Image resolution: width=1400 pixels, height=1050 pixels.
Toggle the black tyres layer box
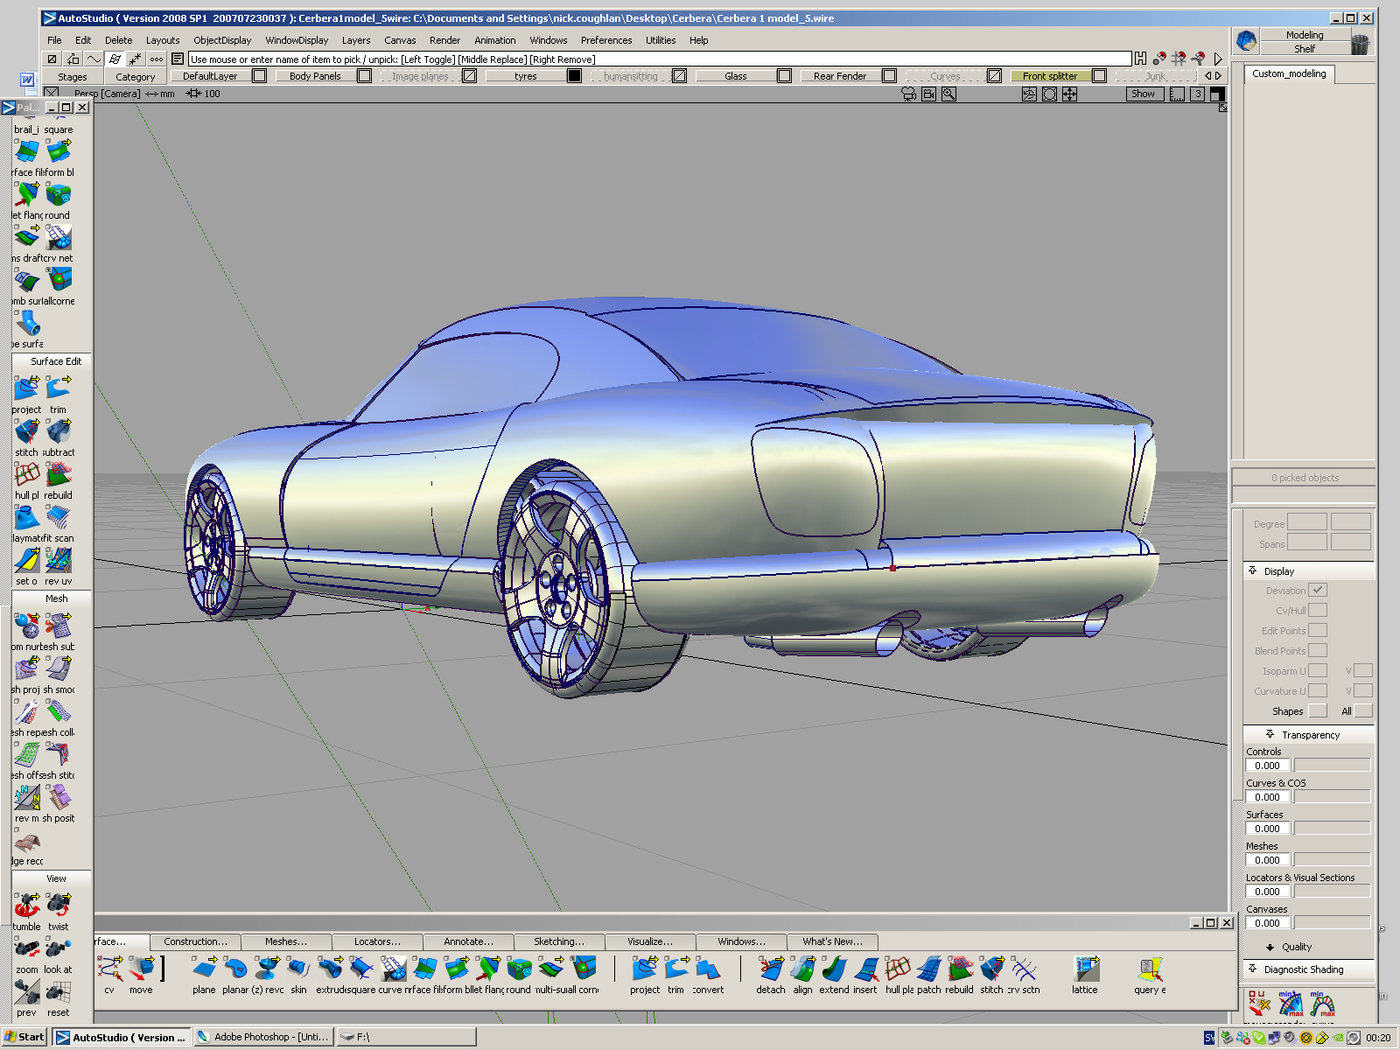(574, 76)
